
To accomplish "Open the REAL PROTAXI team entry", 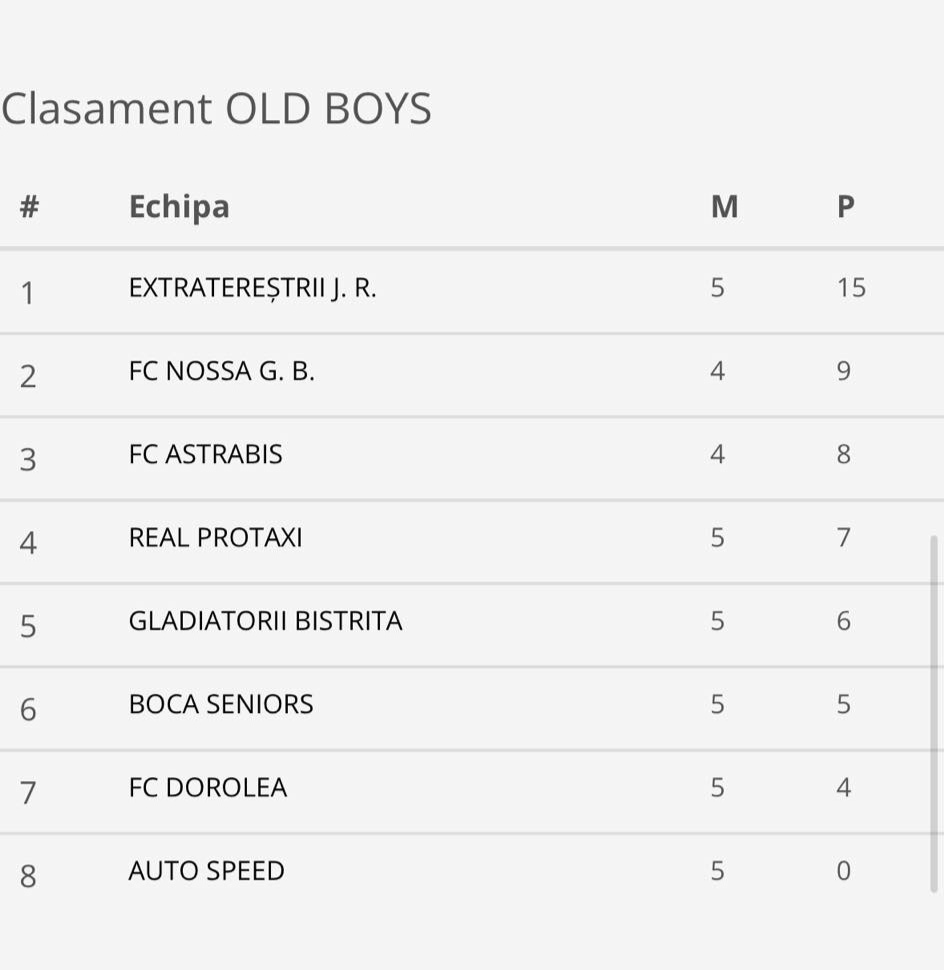I will (215, 538).
